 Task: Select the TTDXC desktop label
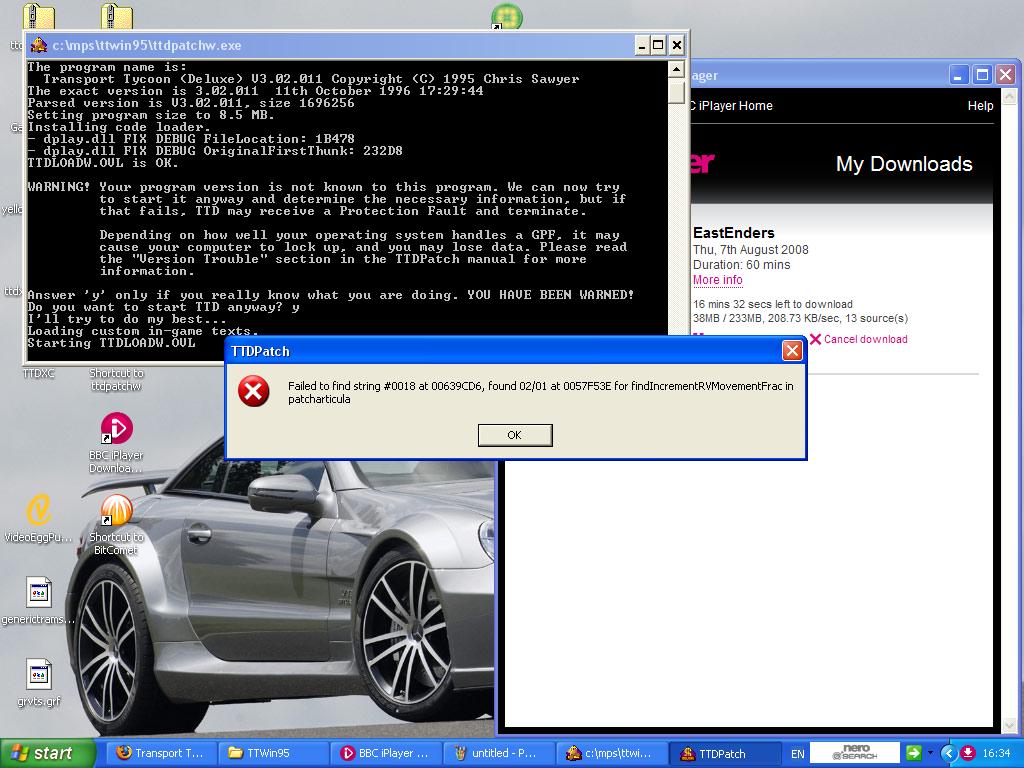click(39, 373)
